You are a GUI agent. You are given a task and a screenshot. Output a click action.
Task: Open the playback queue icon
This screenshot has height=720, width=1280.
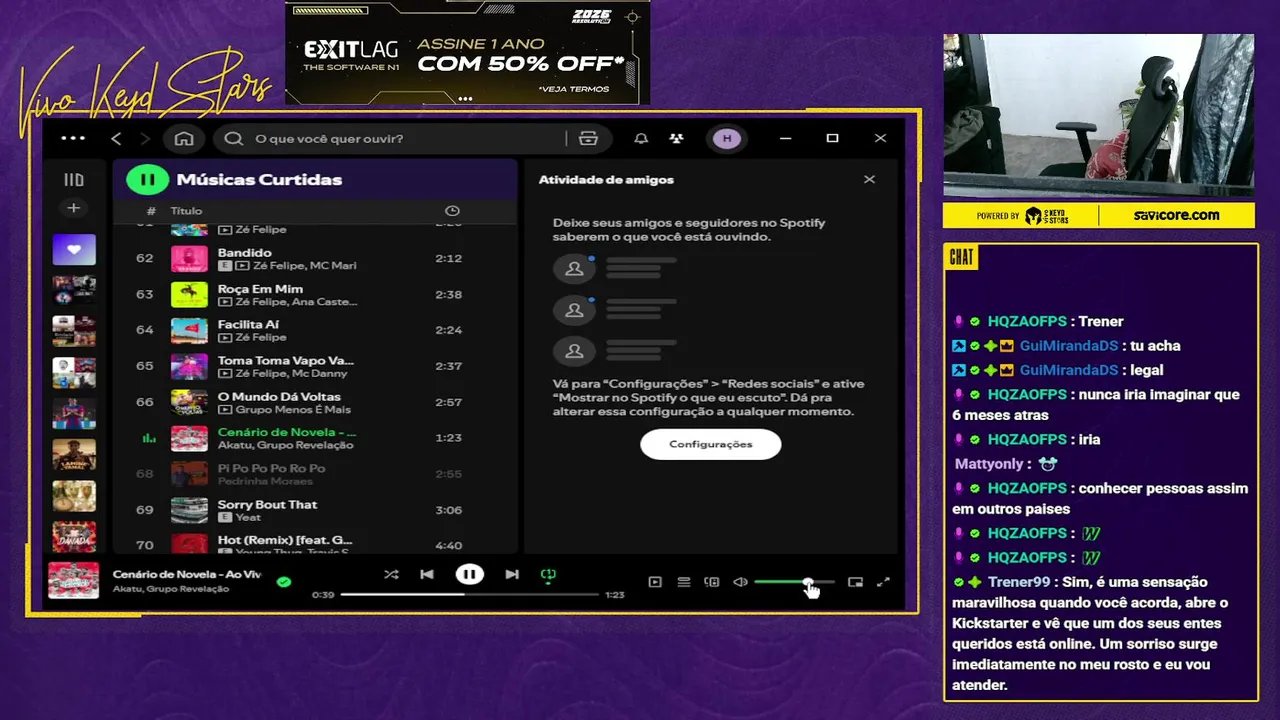(x=684, y=582)
